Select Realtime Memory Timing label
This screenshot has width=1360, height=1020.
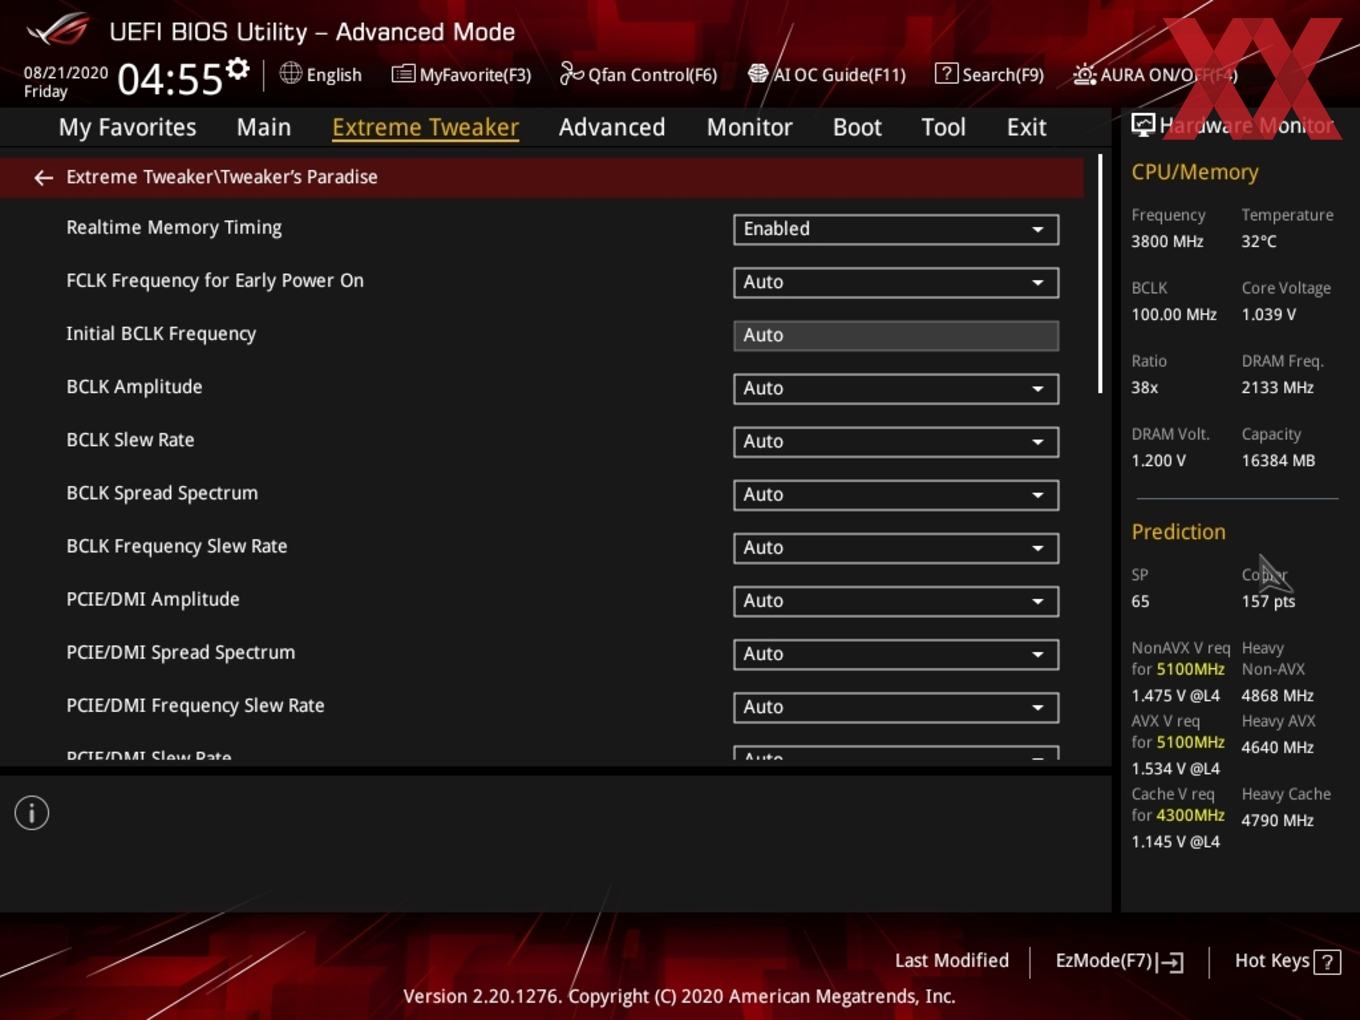174,227
